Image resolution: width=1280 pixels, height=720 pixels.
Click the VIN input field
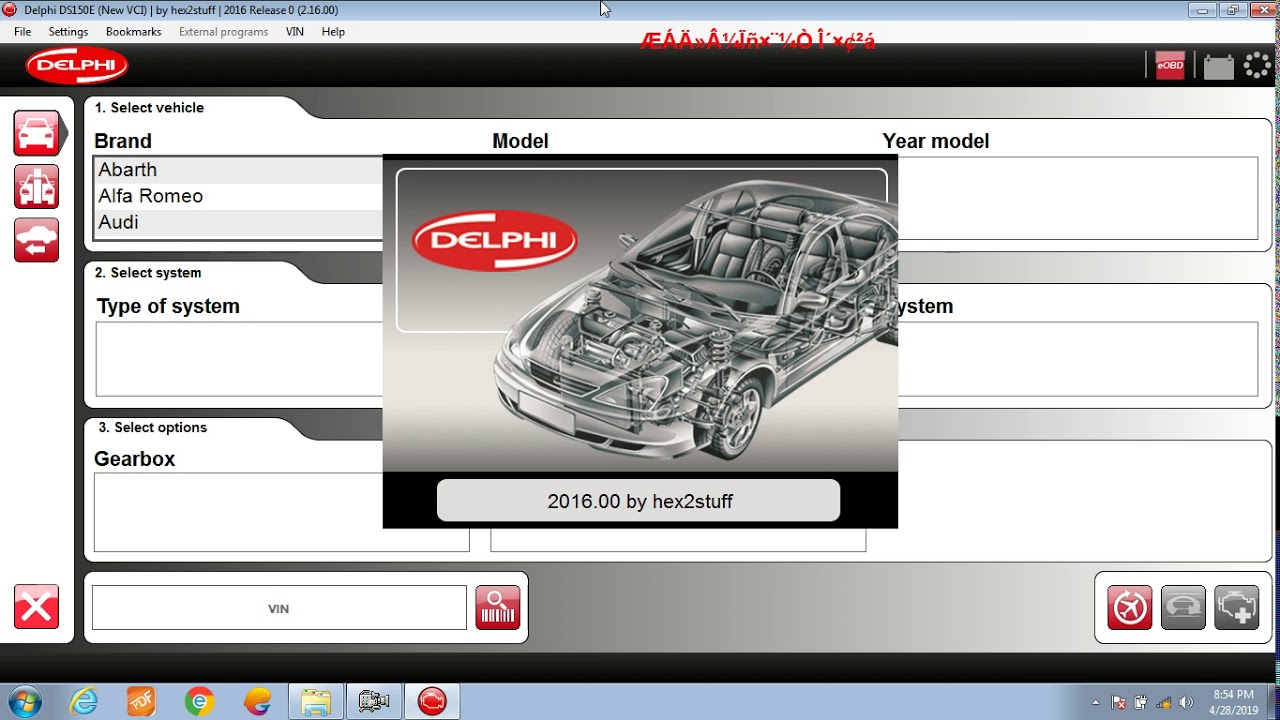coord(279,608)
